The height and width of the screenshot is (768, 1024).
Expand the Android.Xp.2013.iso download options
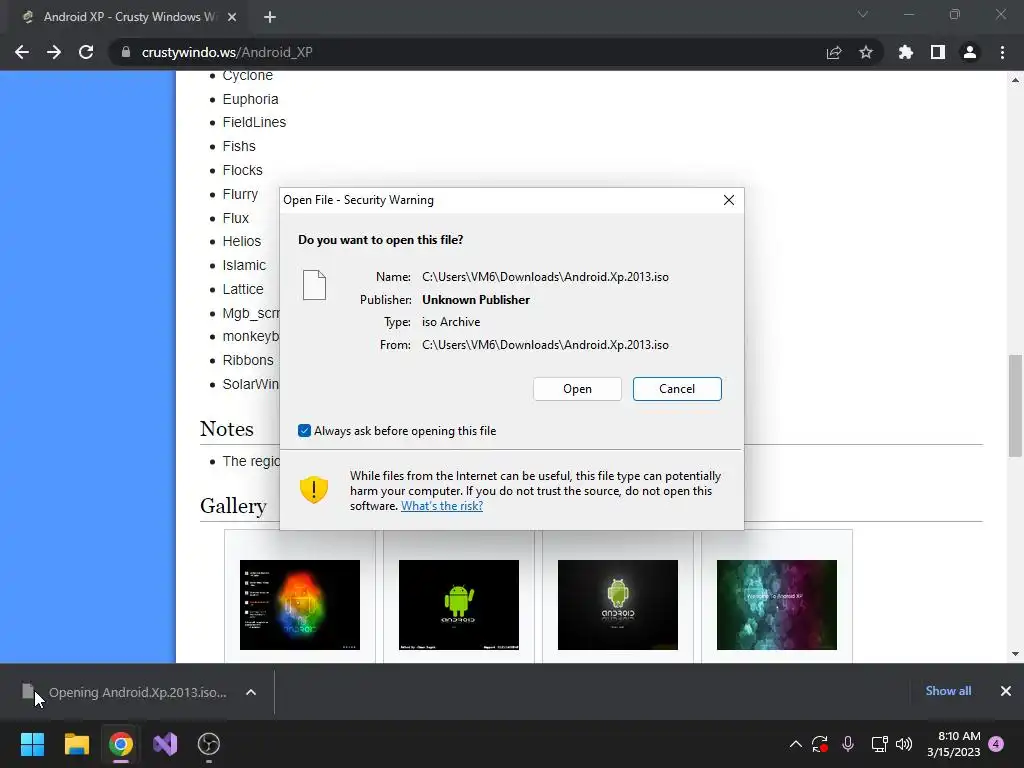tap(251, 692)
